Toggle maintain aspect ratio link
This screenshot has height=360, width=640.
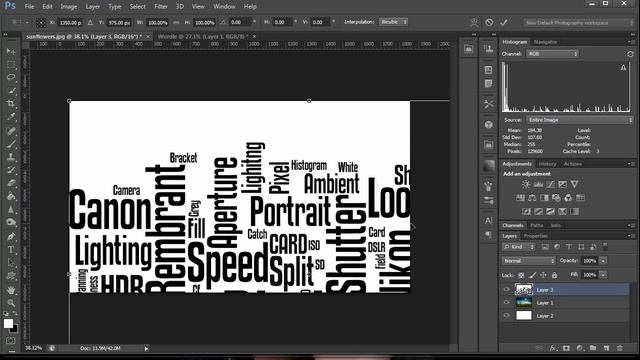176,22
